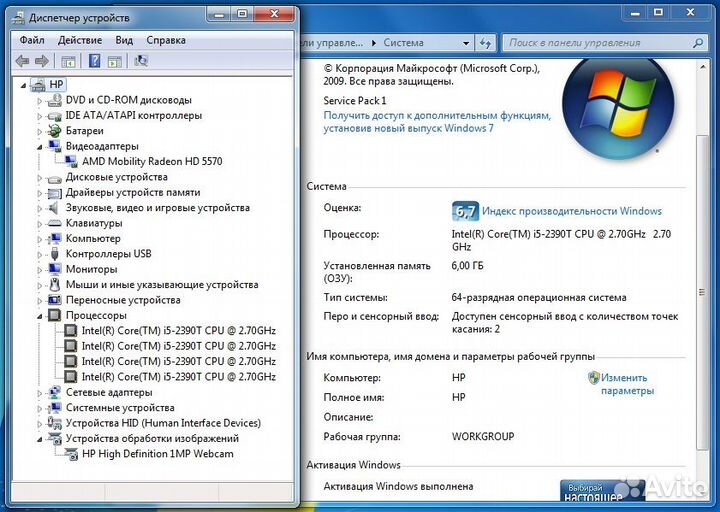The image size is (720, 512).
Task: Select Переносные устройства in device tree
Action: point(123,300)
